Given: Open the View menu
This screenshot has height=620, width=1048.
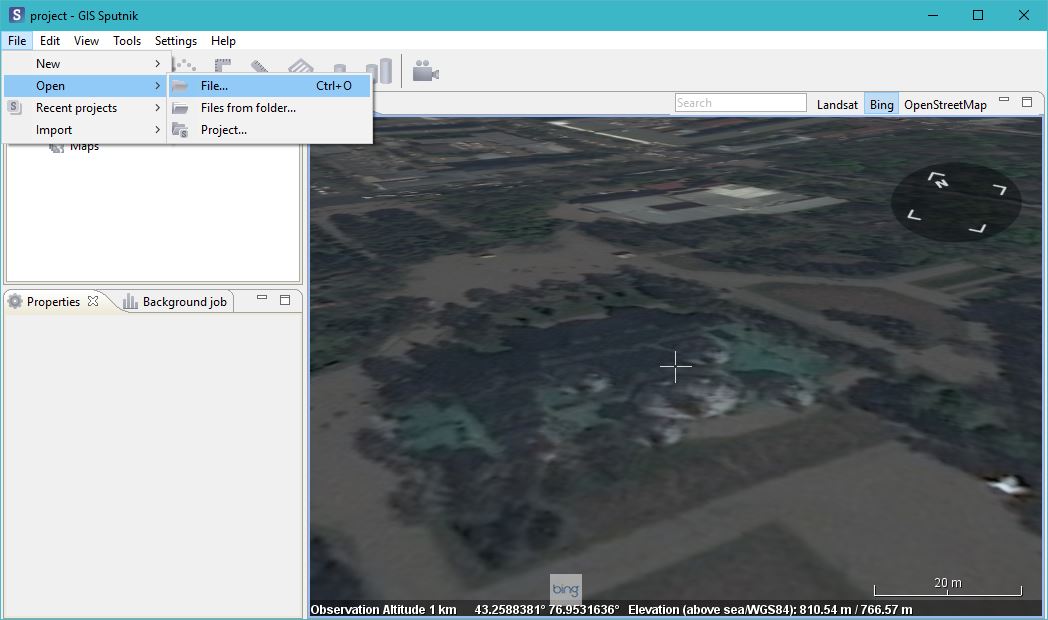Looking at the screenshot, I should pyautogui.click(x=86, y=41).
